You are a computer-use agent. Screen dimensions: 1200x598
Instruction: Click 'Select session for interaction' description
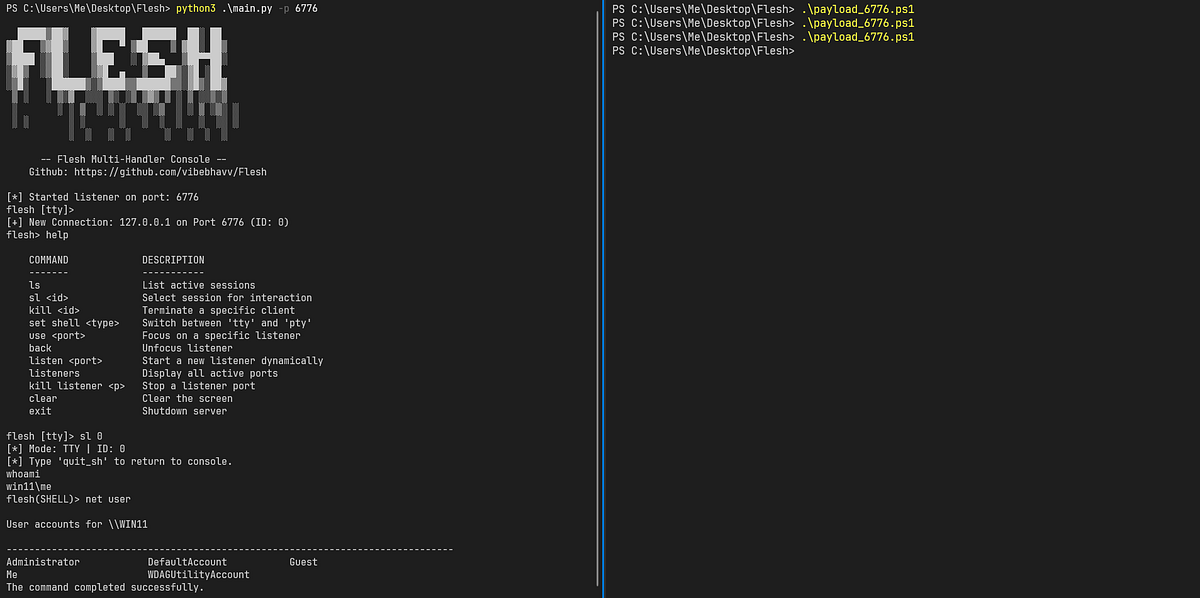227,298
